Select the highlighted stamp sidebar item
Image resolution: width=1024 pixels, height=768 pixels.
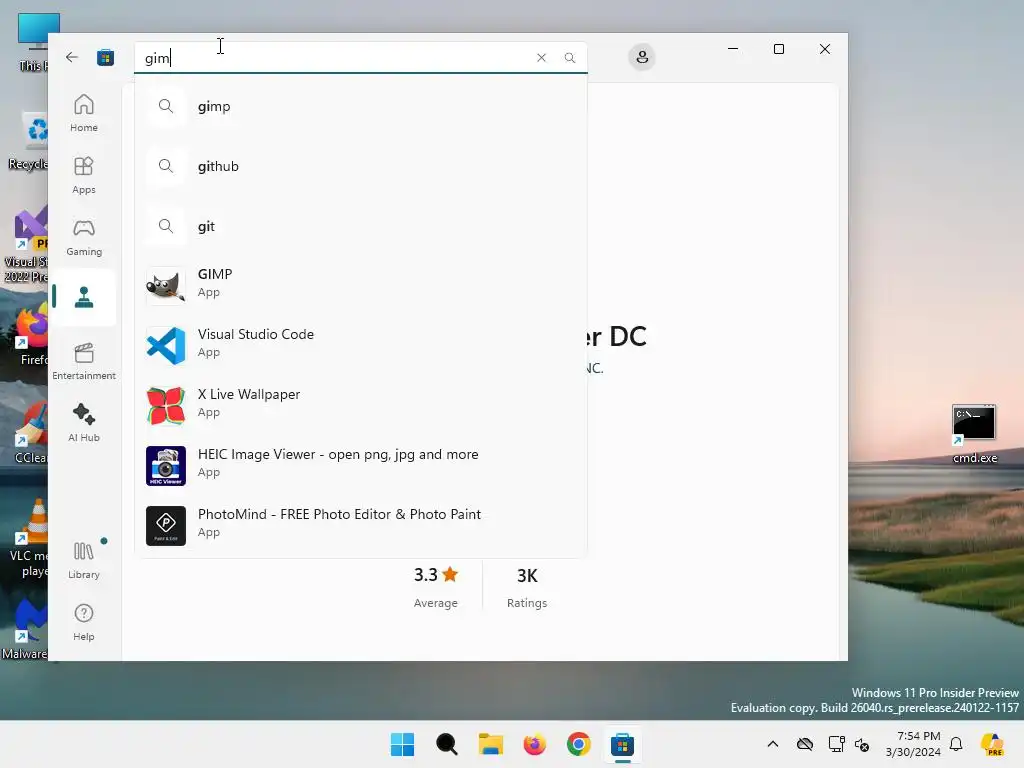(x=84, y=297)
